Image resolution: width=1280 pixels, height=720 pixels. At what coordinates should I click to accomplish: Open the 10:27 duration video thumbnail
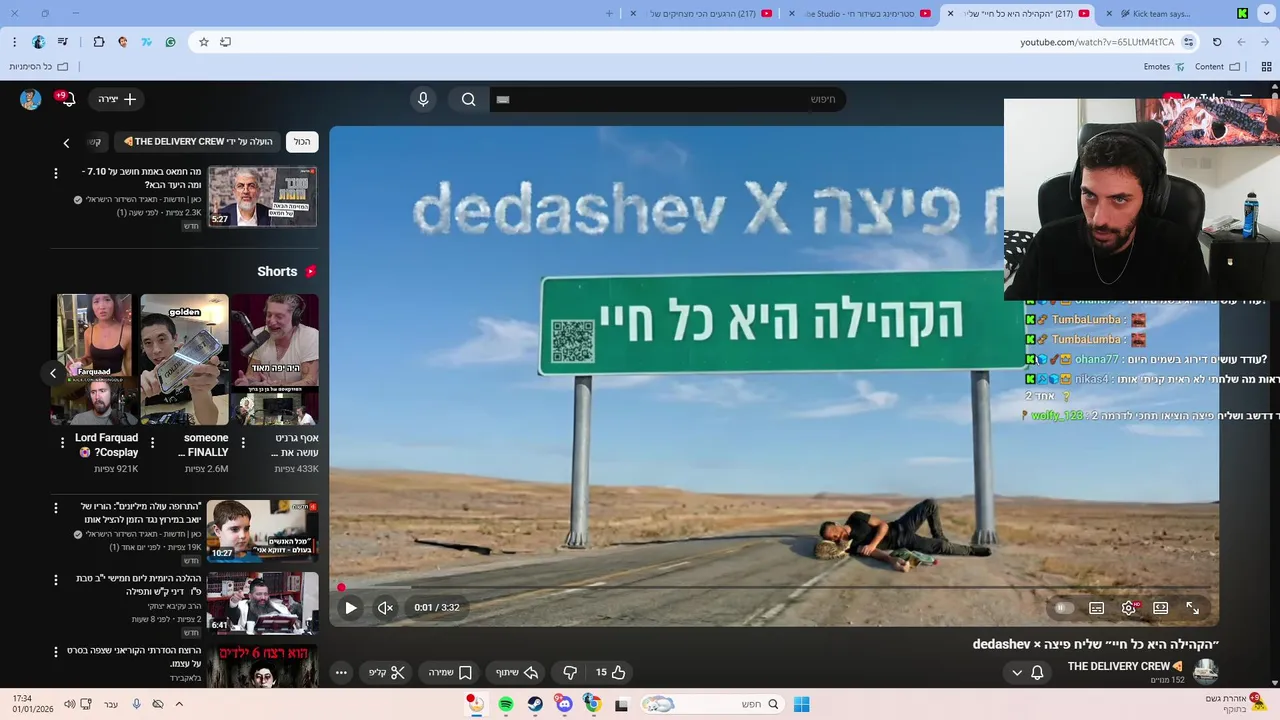point(262,531)
